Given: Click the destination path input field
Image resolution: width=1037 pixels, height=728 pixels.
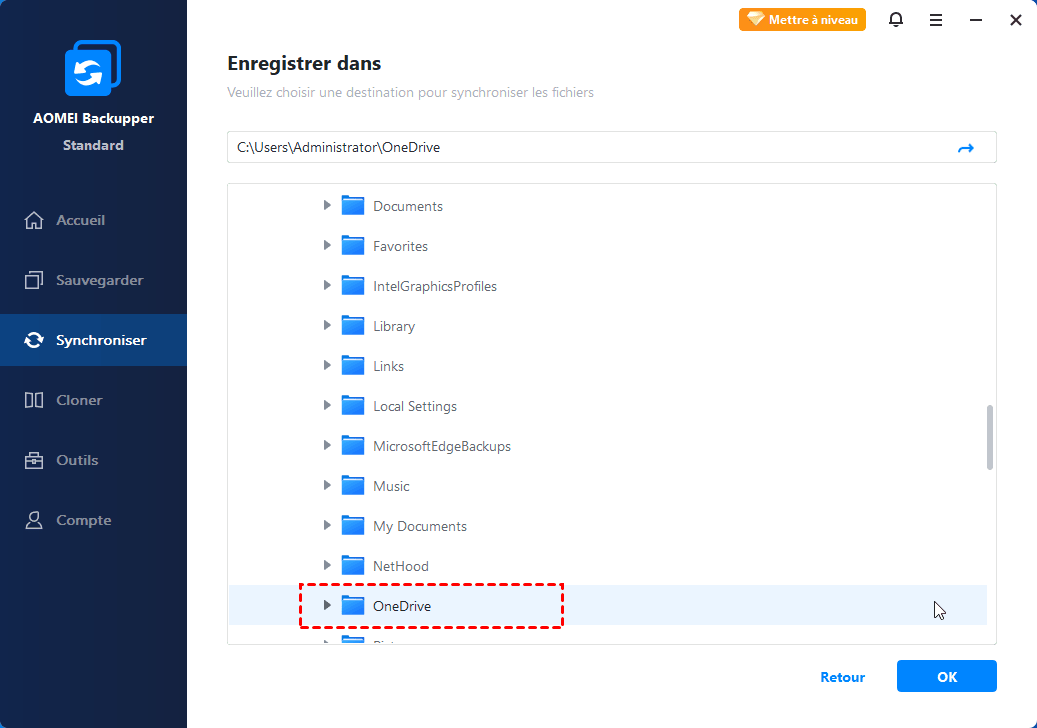Looking at the screenshot, I should (x=590, y=147).
